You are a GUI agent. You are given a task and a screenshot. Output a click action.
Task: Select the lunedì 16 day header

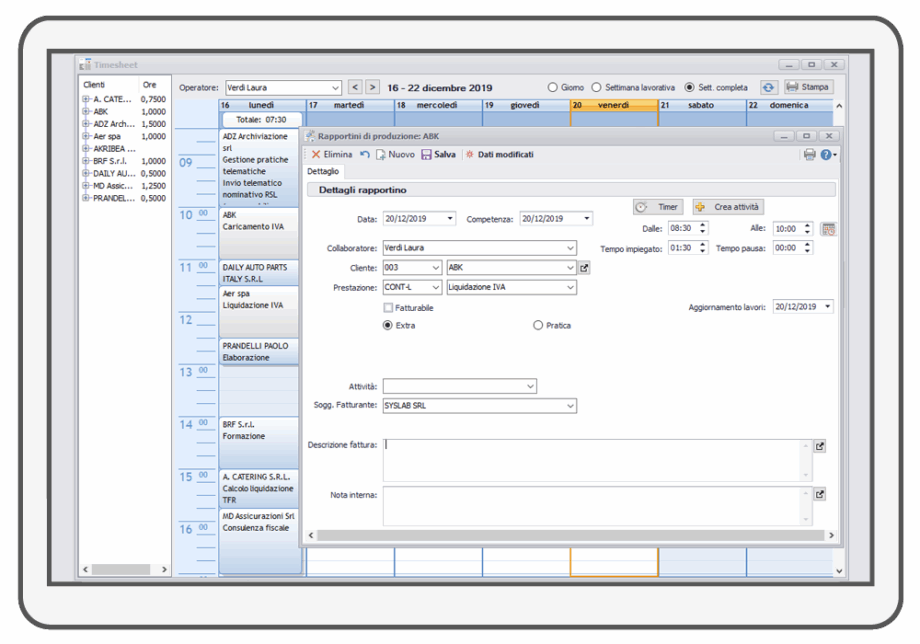click(x=262, y=105)
